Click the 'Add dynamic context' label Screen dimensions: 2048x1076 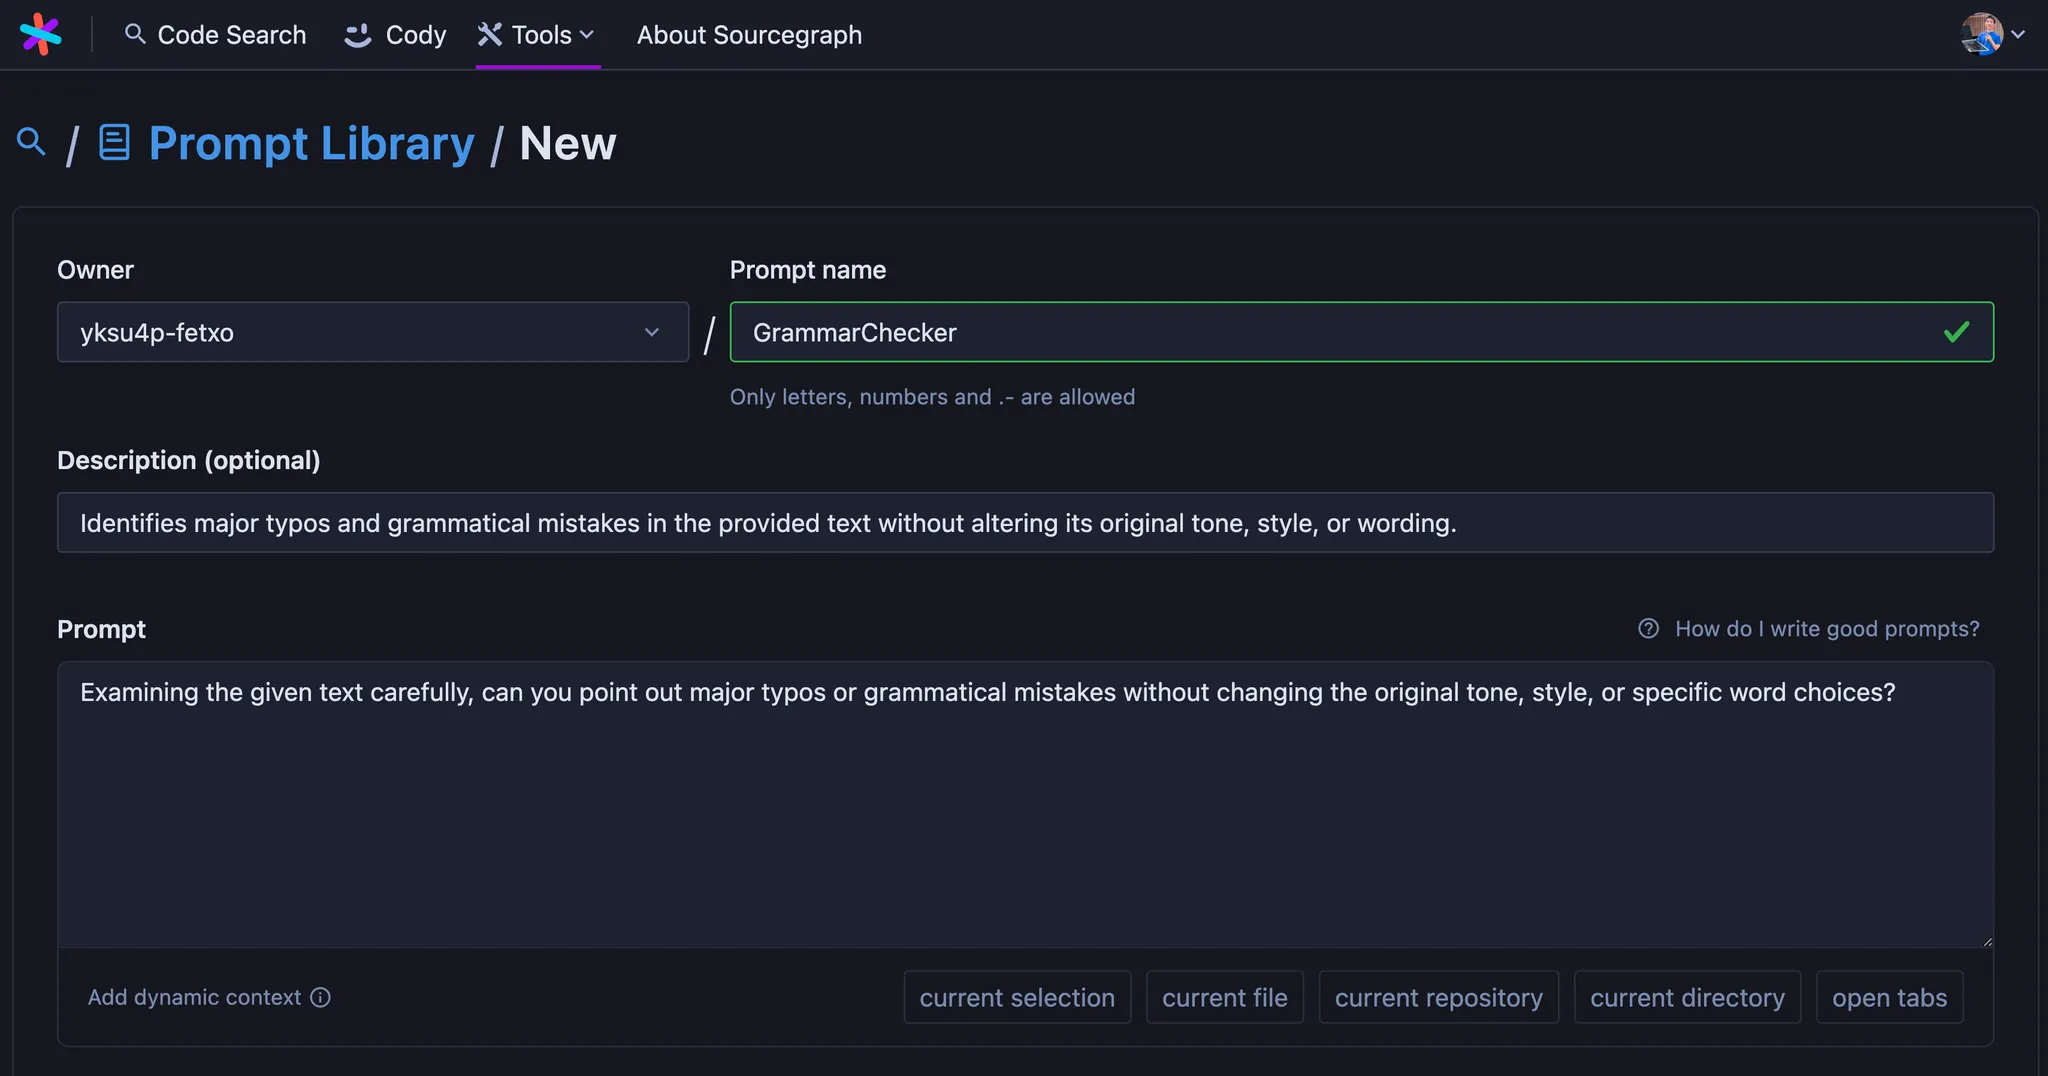194,997
